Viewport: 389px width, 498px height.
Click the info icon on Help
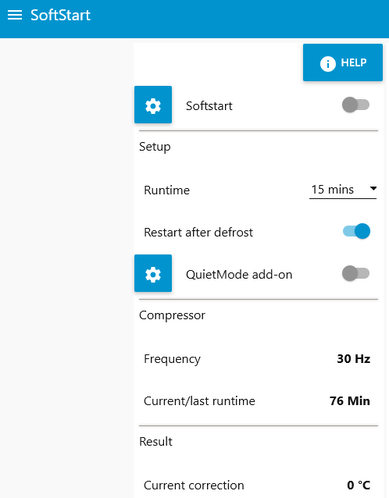(x=328, y=63)
